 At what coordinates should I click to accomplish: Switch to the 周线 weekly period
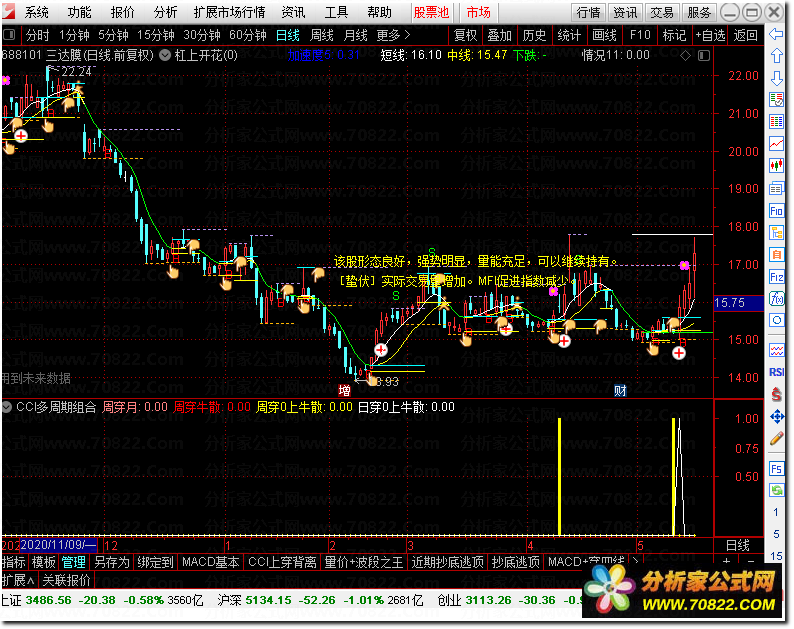[x=322, y=35]
